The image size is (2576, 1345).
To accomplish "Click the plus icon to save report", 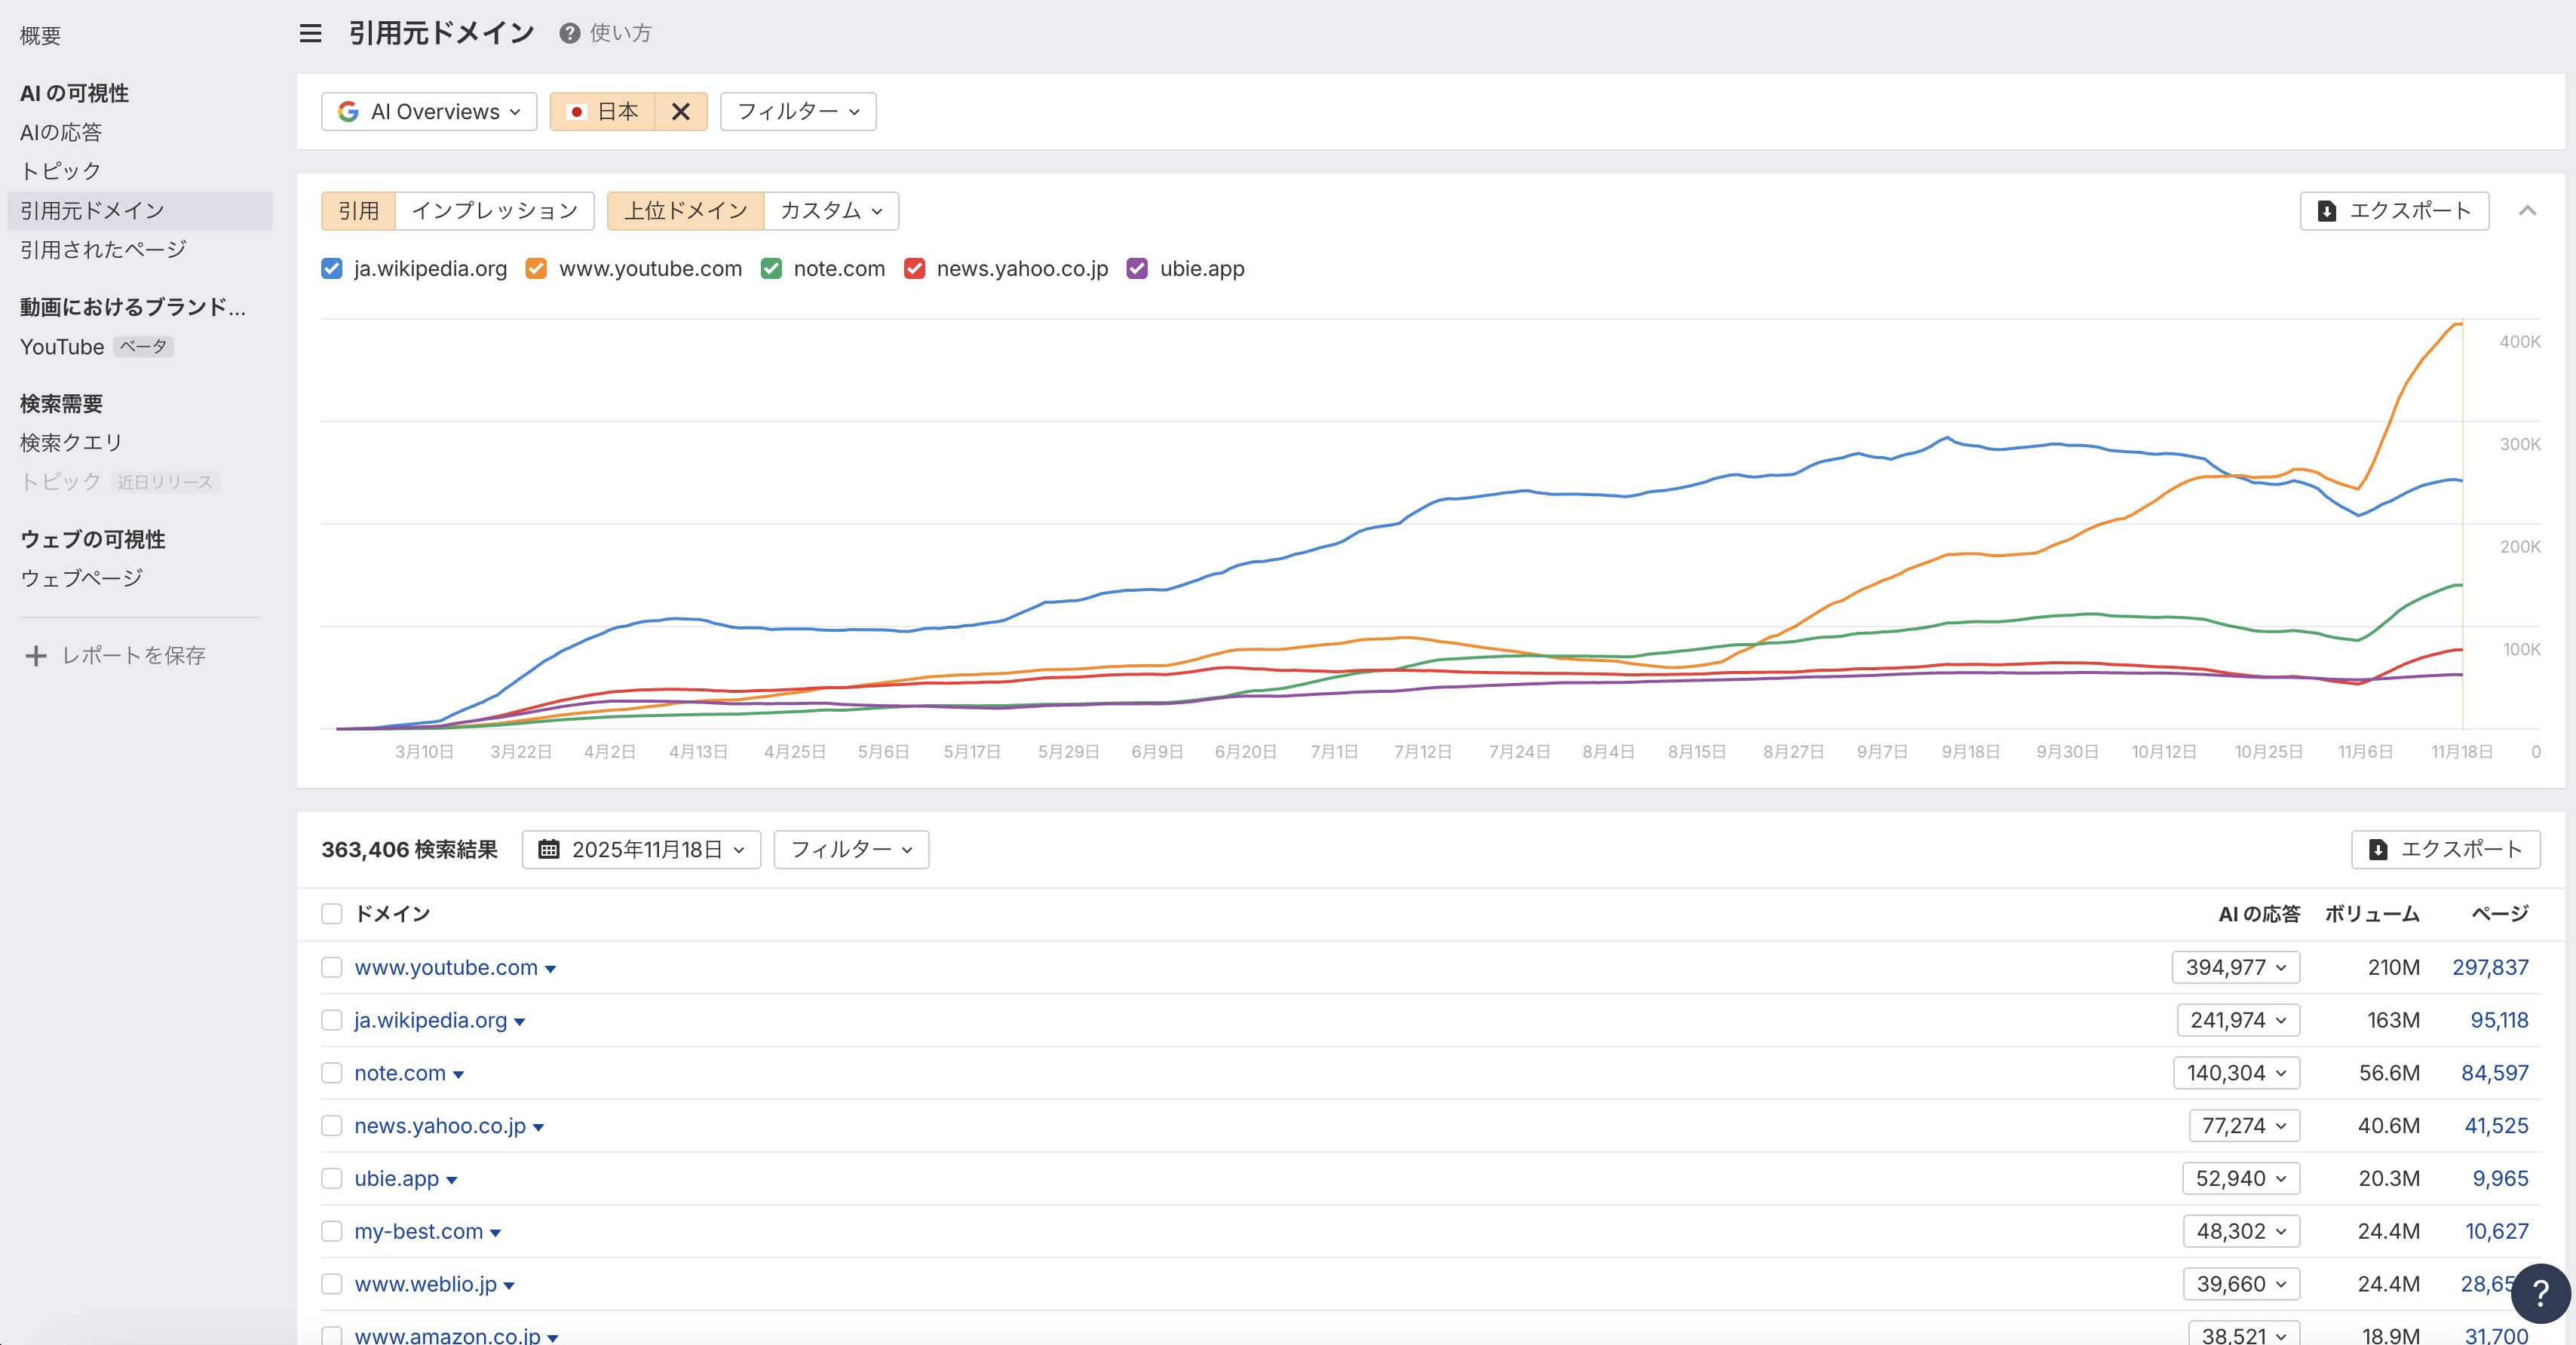I will click(x=36, y=655).
